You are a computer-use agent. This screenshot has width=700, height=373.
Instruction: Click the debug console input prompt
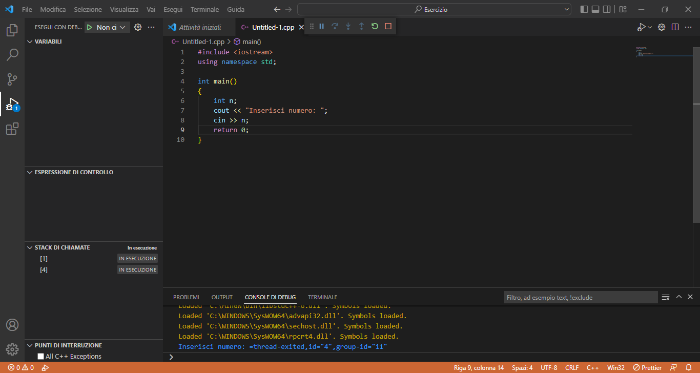point(431,357)
